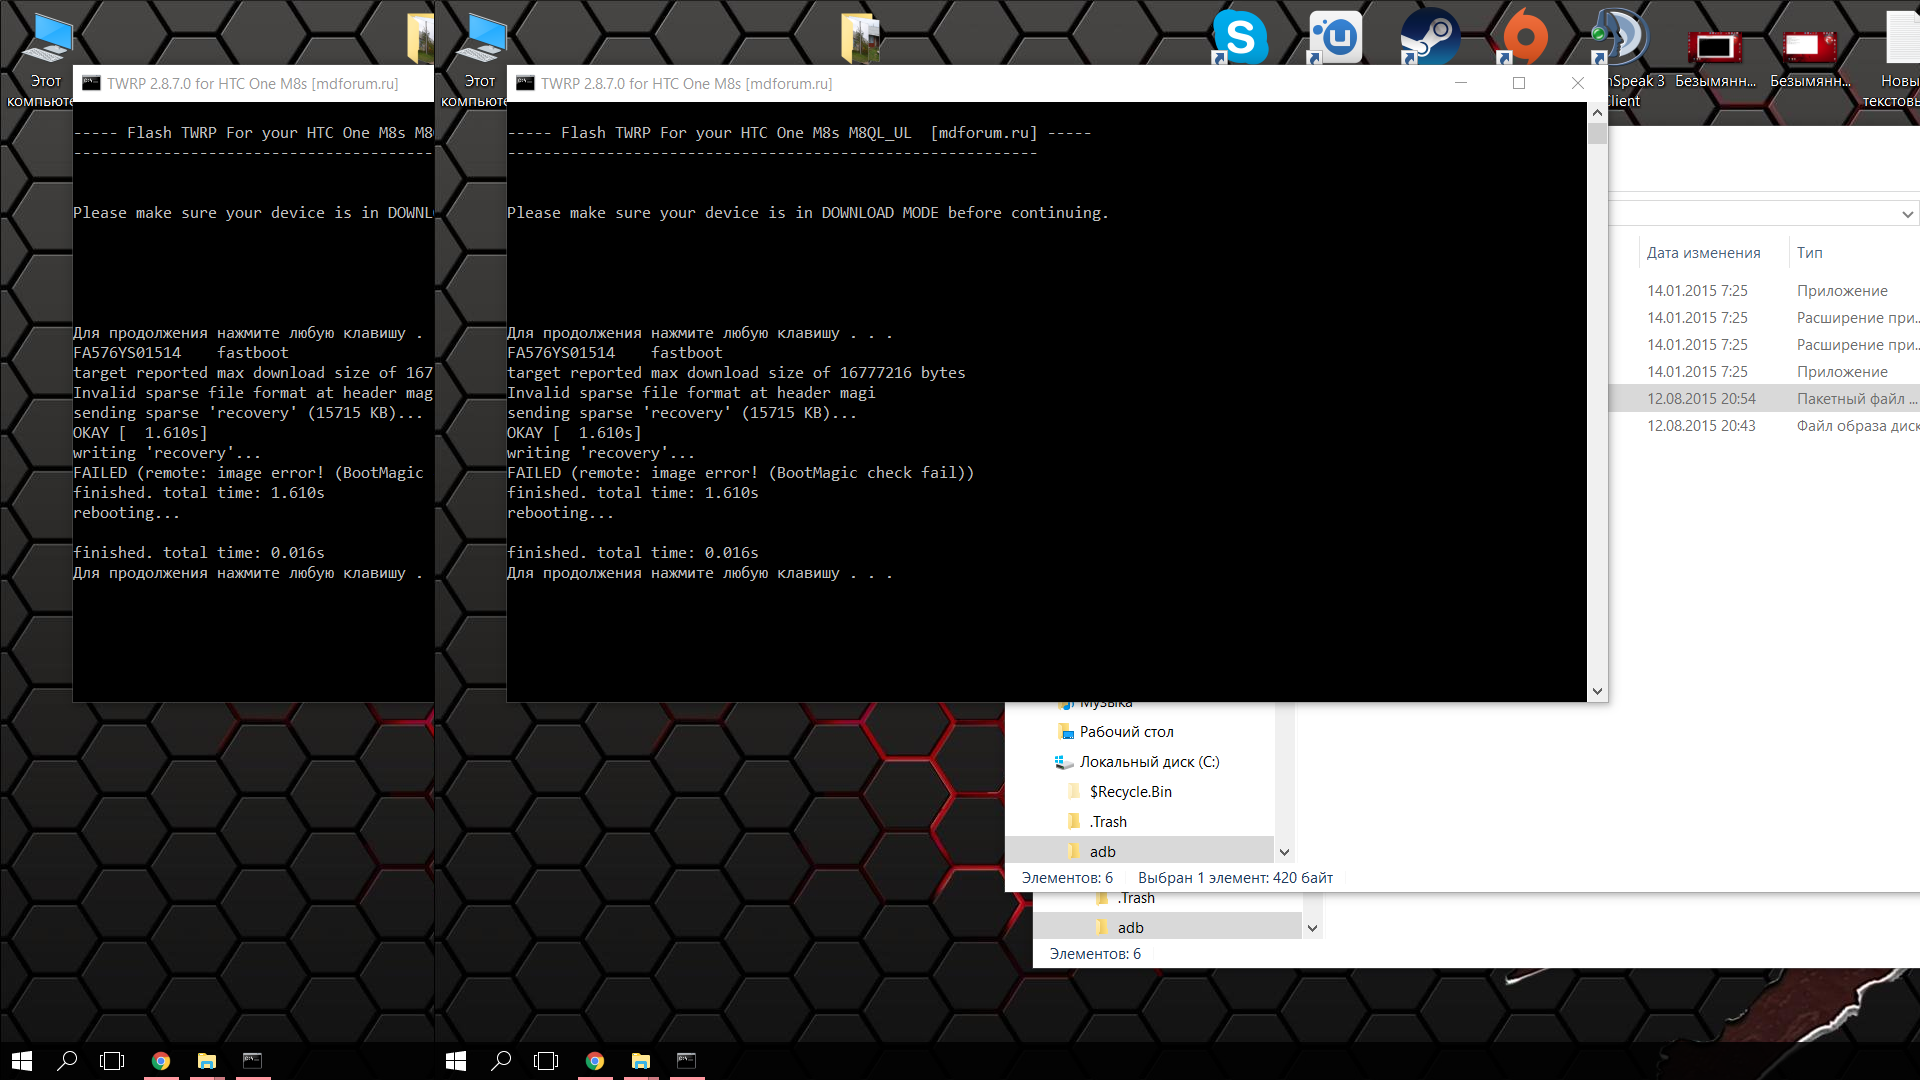The height and width of the screenshot is (1080, 1920).
Task: Expand the Explorer address bar dropdown
Action: [1907, 214]
